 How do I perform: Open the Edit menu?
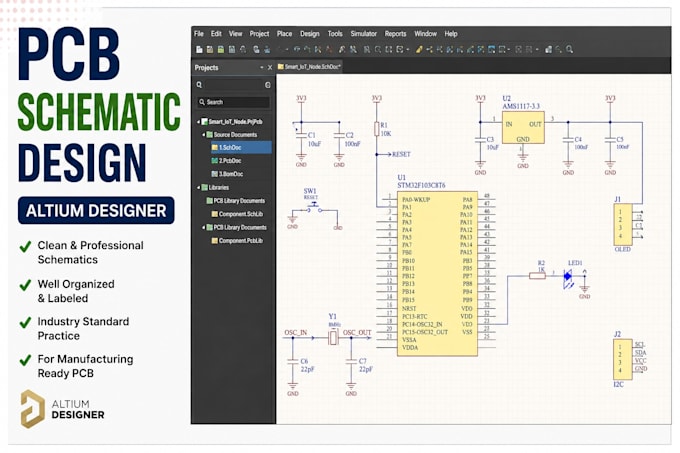216,34
